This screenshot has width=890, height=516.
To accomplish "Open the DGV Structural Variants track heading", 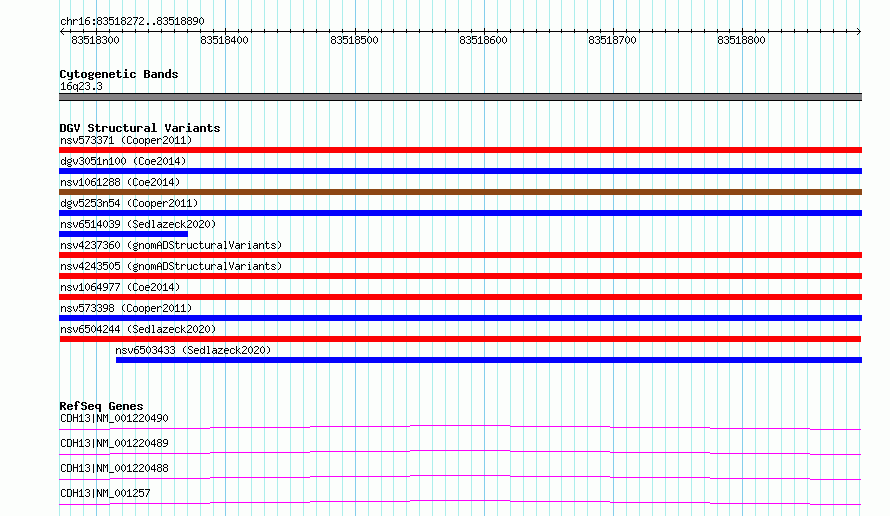I will point(140,128).
